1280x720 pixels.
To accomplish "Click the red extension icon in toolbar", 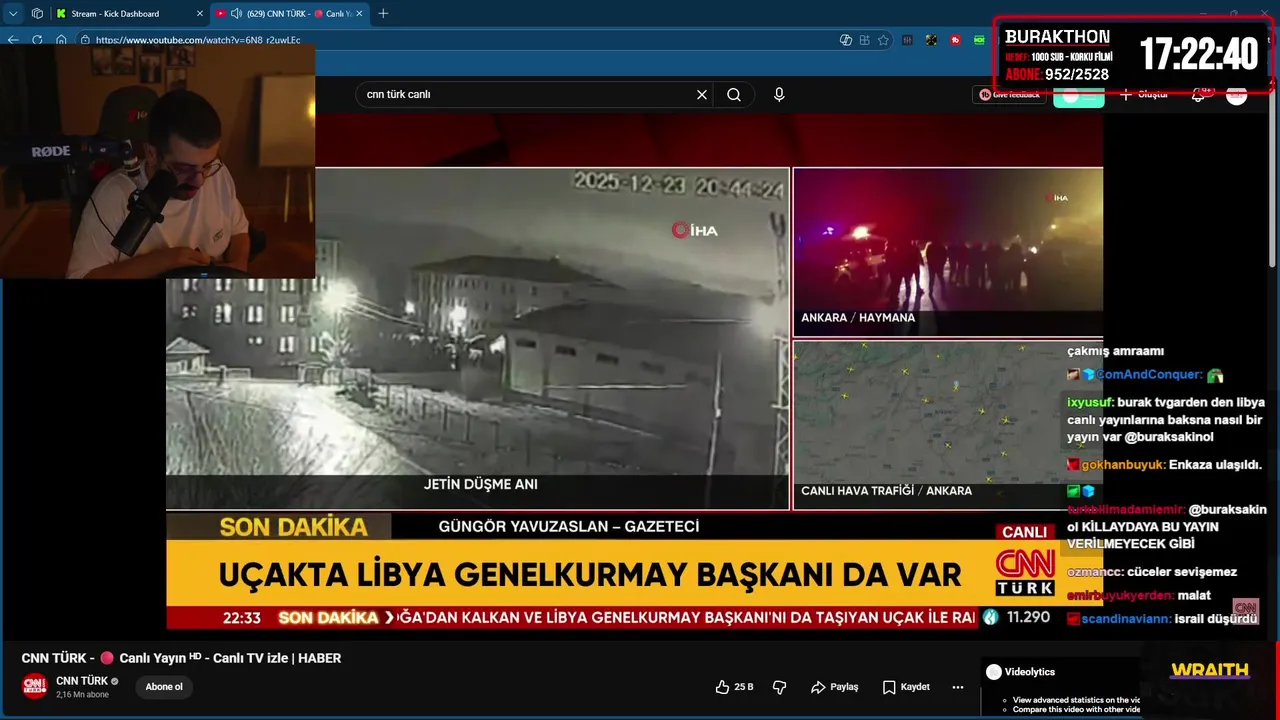I will coord(956,40).
